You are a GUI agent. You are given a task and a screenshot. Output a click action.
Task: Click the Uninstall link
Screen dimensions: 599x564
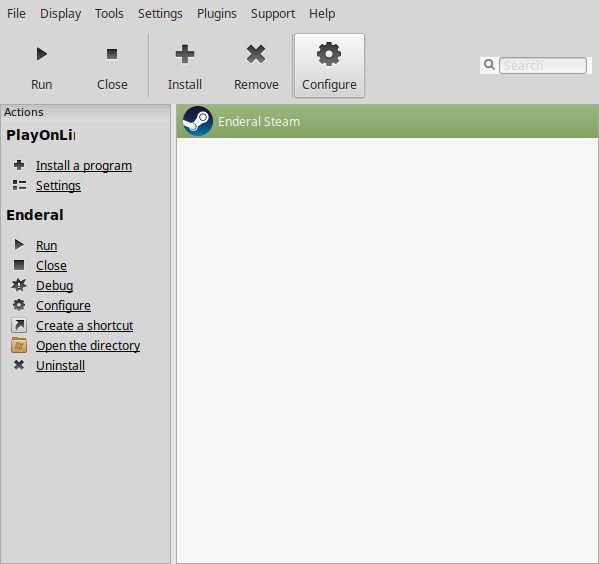click(x=60, y=365)
